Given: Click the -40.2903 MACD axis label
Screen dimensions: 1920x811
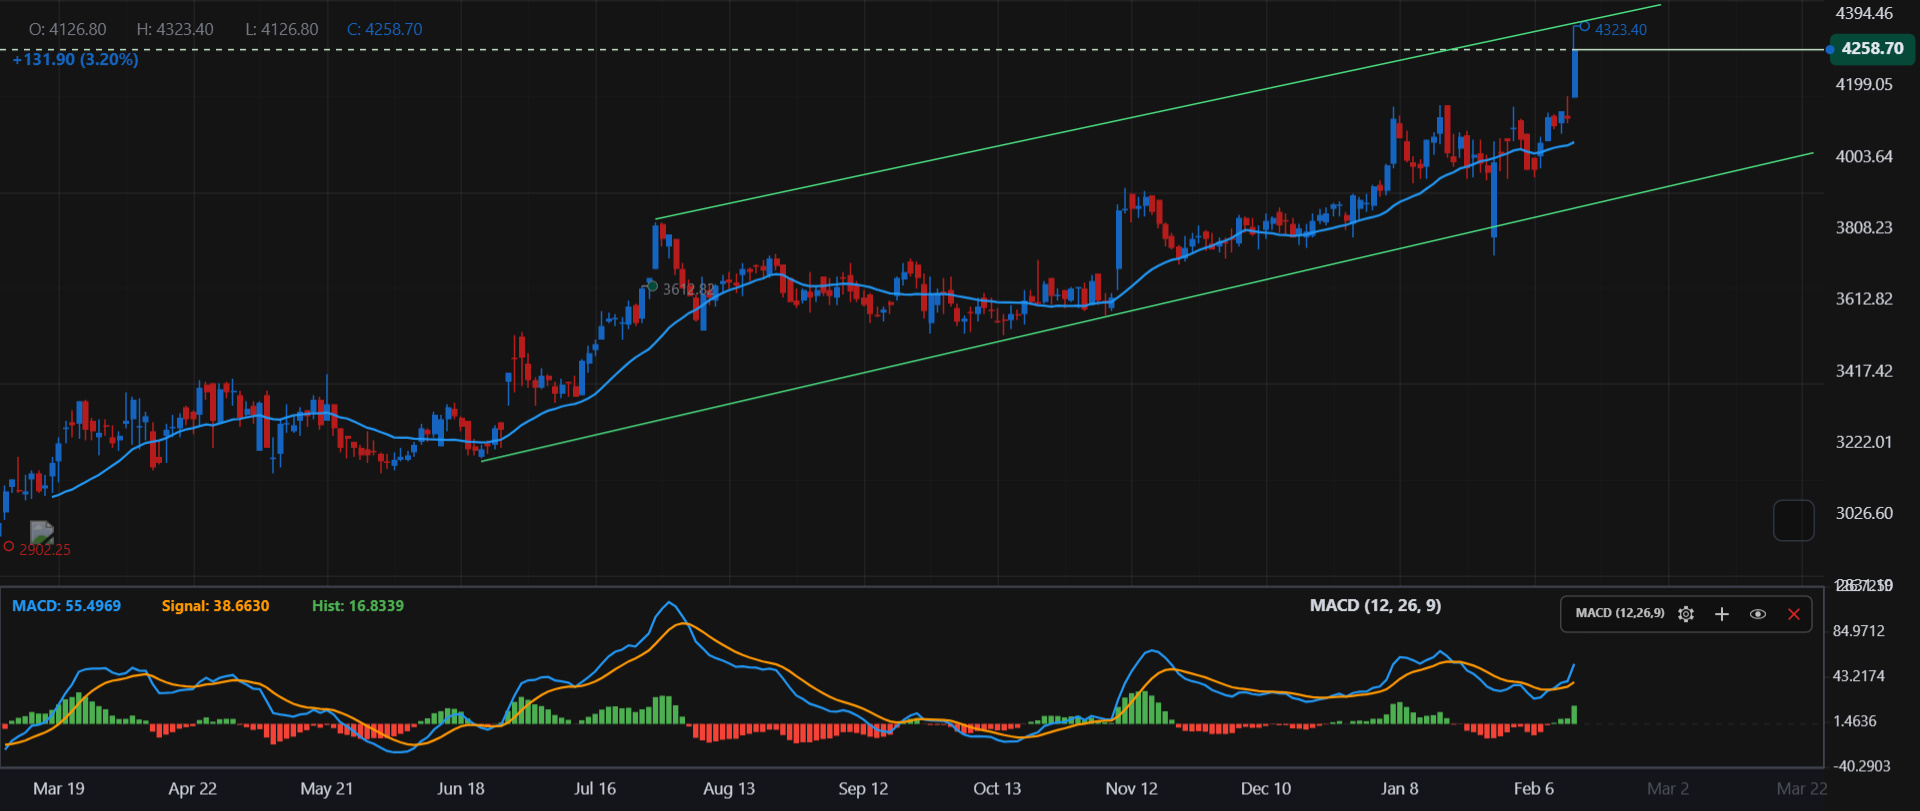Looking at the screenshot, I should (x=1861, y=766).
